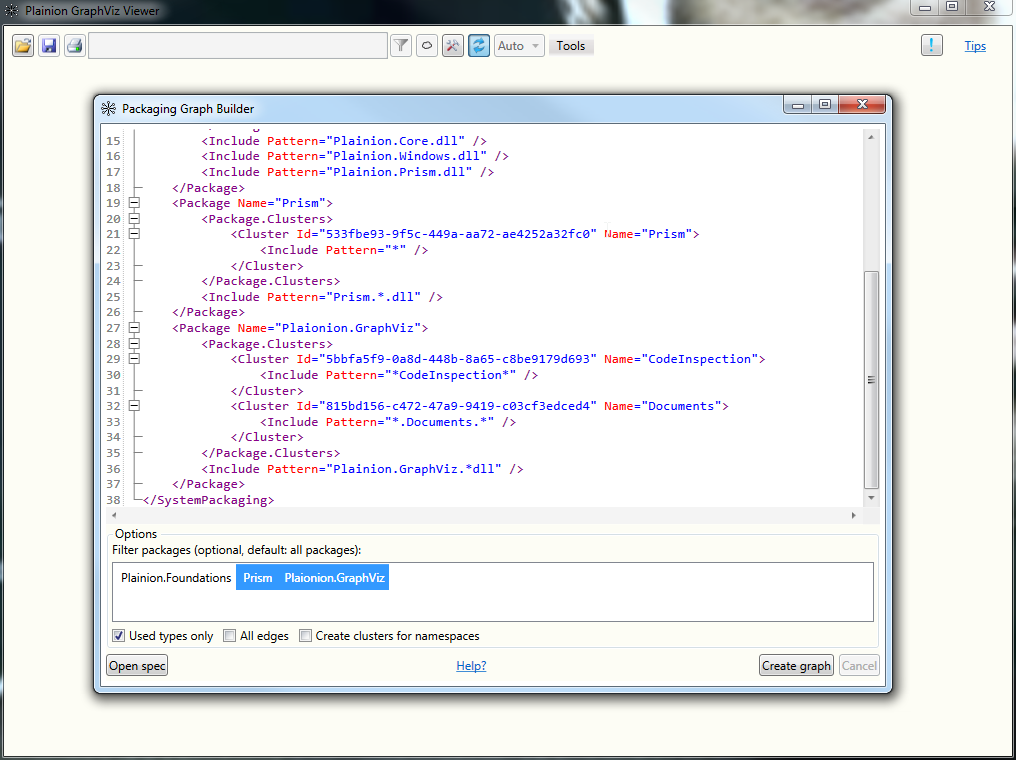Collapse the Documents cluster fold
Screen dimensions: 1016x760
(x=134, y=406)
